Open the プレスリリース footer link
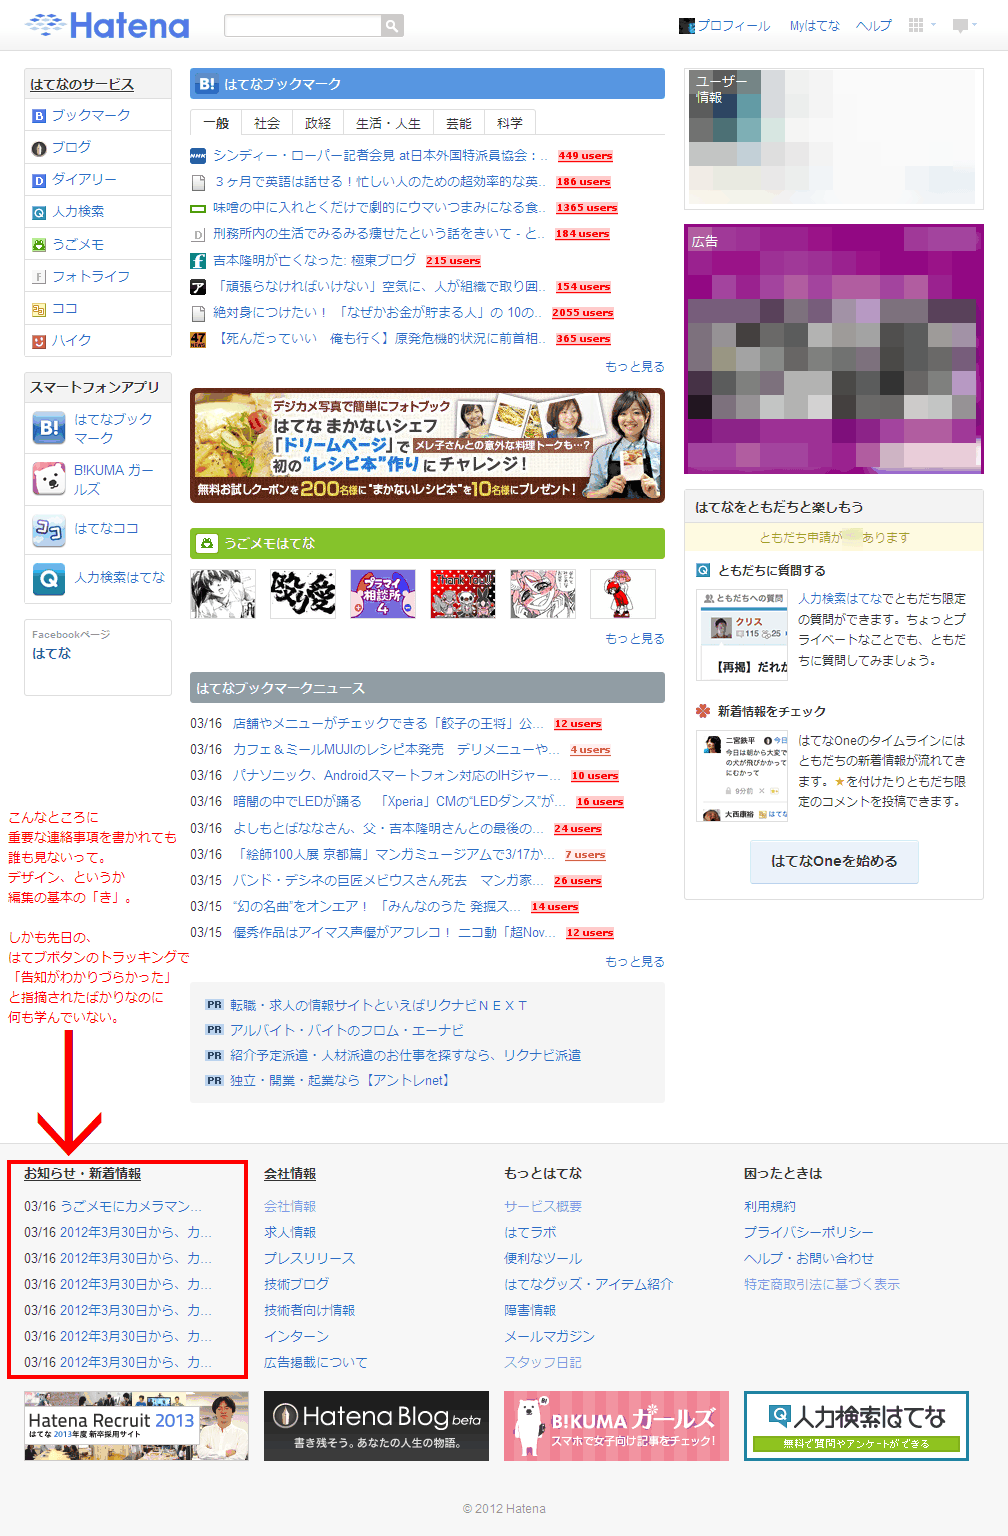 pos(309,1258)
